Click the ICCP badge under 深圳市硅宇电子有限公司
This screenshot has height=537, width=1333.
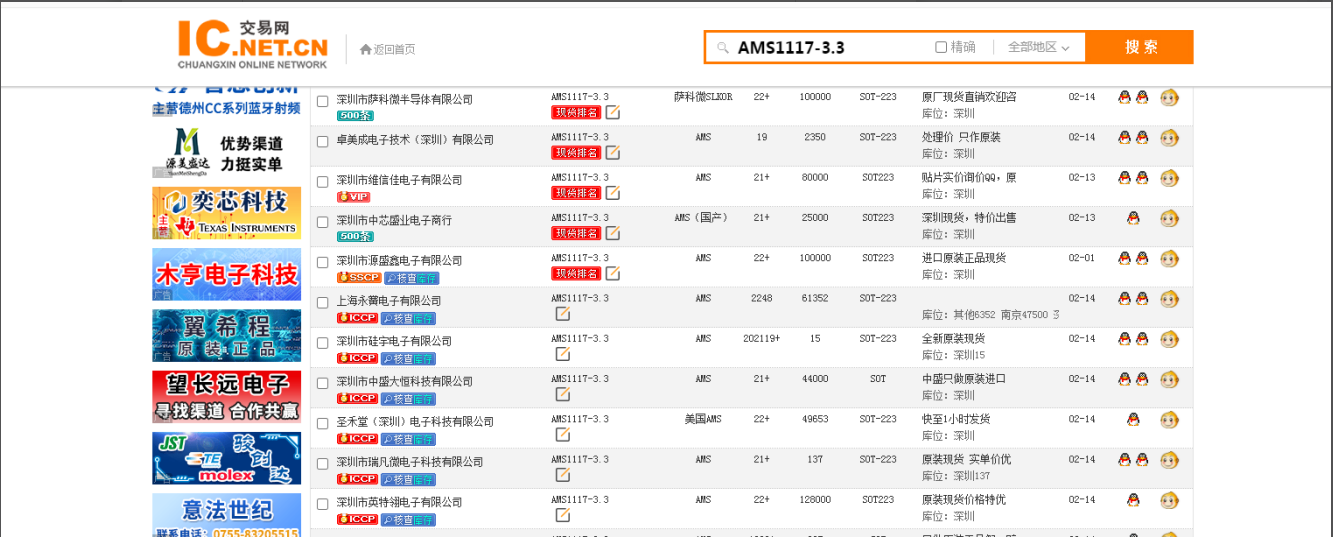pos(357,358)
